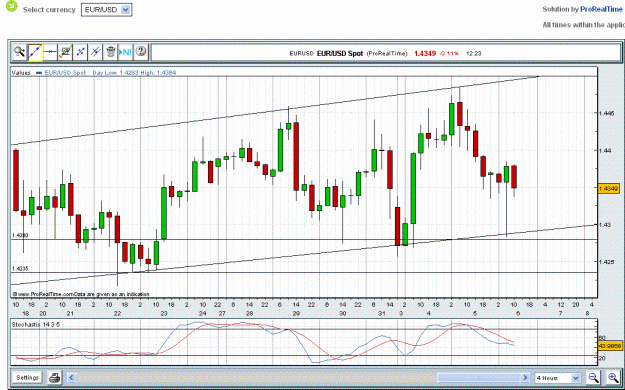Select the parallel lines tool
The width and height of the screenshot is (625, 390).
tap(96, 52)
